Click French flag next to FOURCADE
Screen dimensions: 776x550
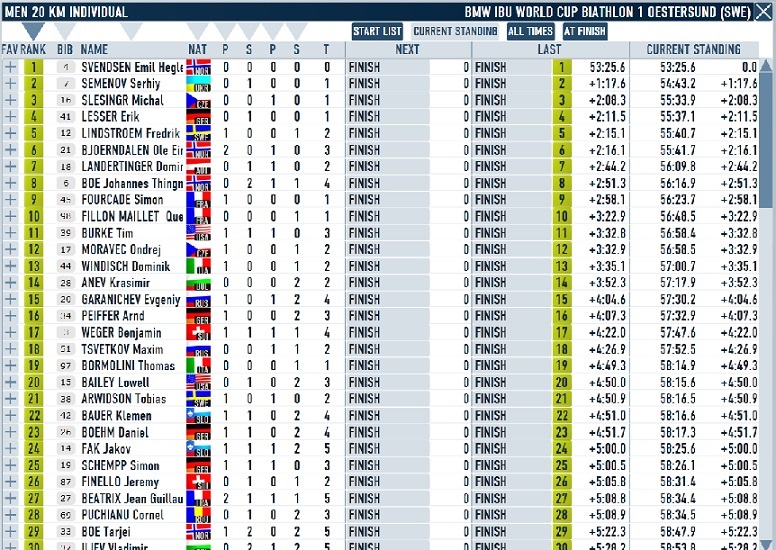pos(198,200)
